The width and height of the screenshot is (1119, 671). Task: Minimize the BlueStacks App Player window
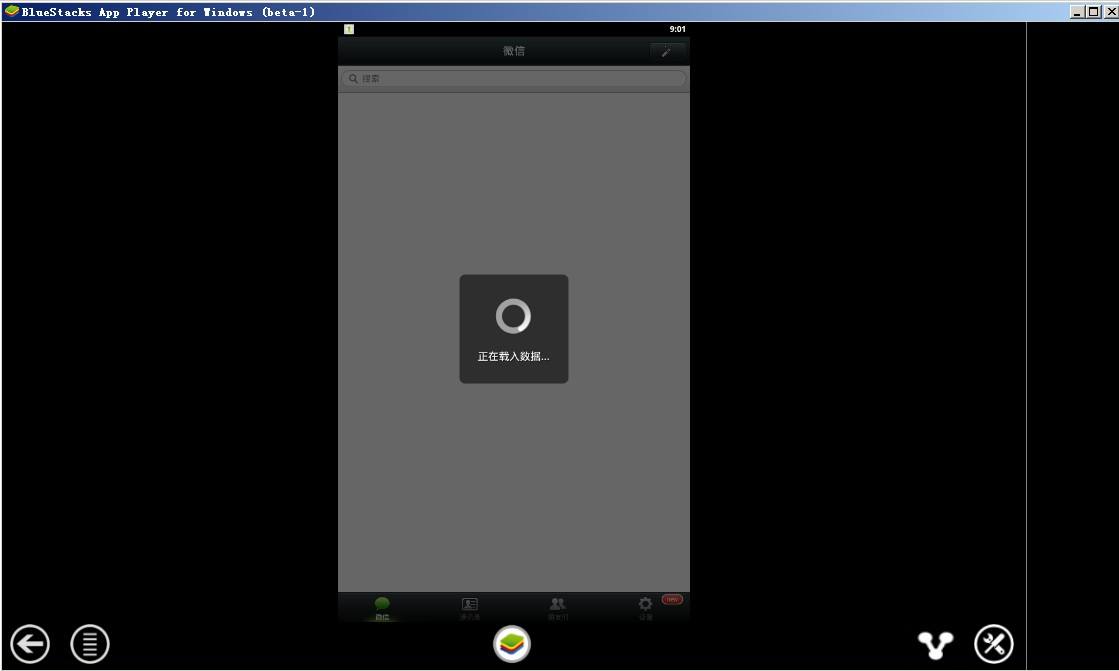[1078, 11]
